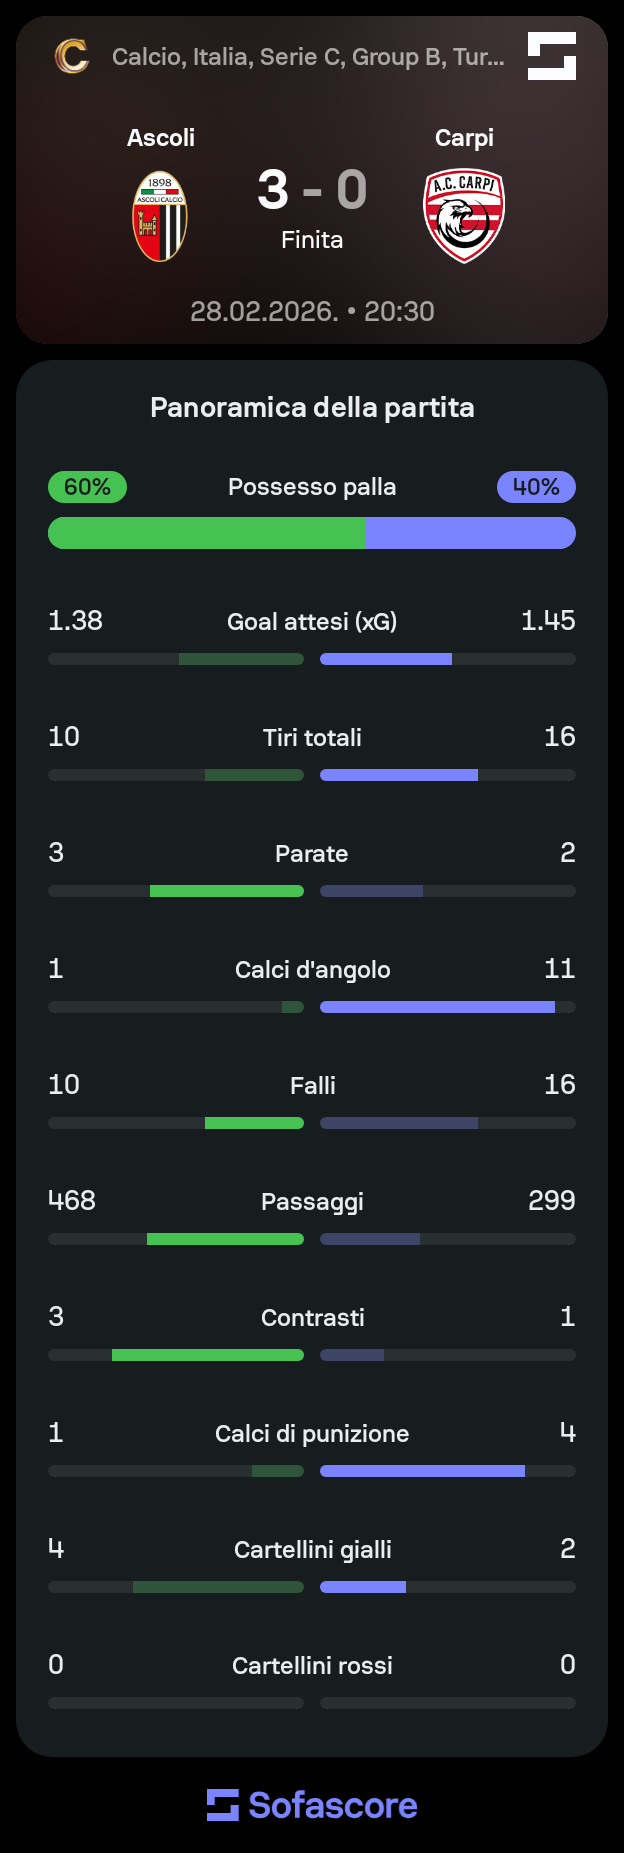624x1853 pixels.
Task: Click the Serie C league logo icon
Action: click(71, 56)
